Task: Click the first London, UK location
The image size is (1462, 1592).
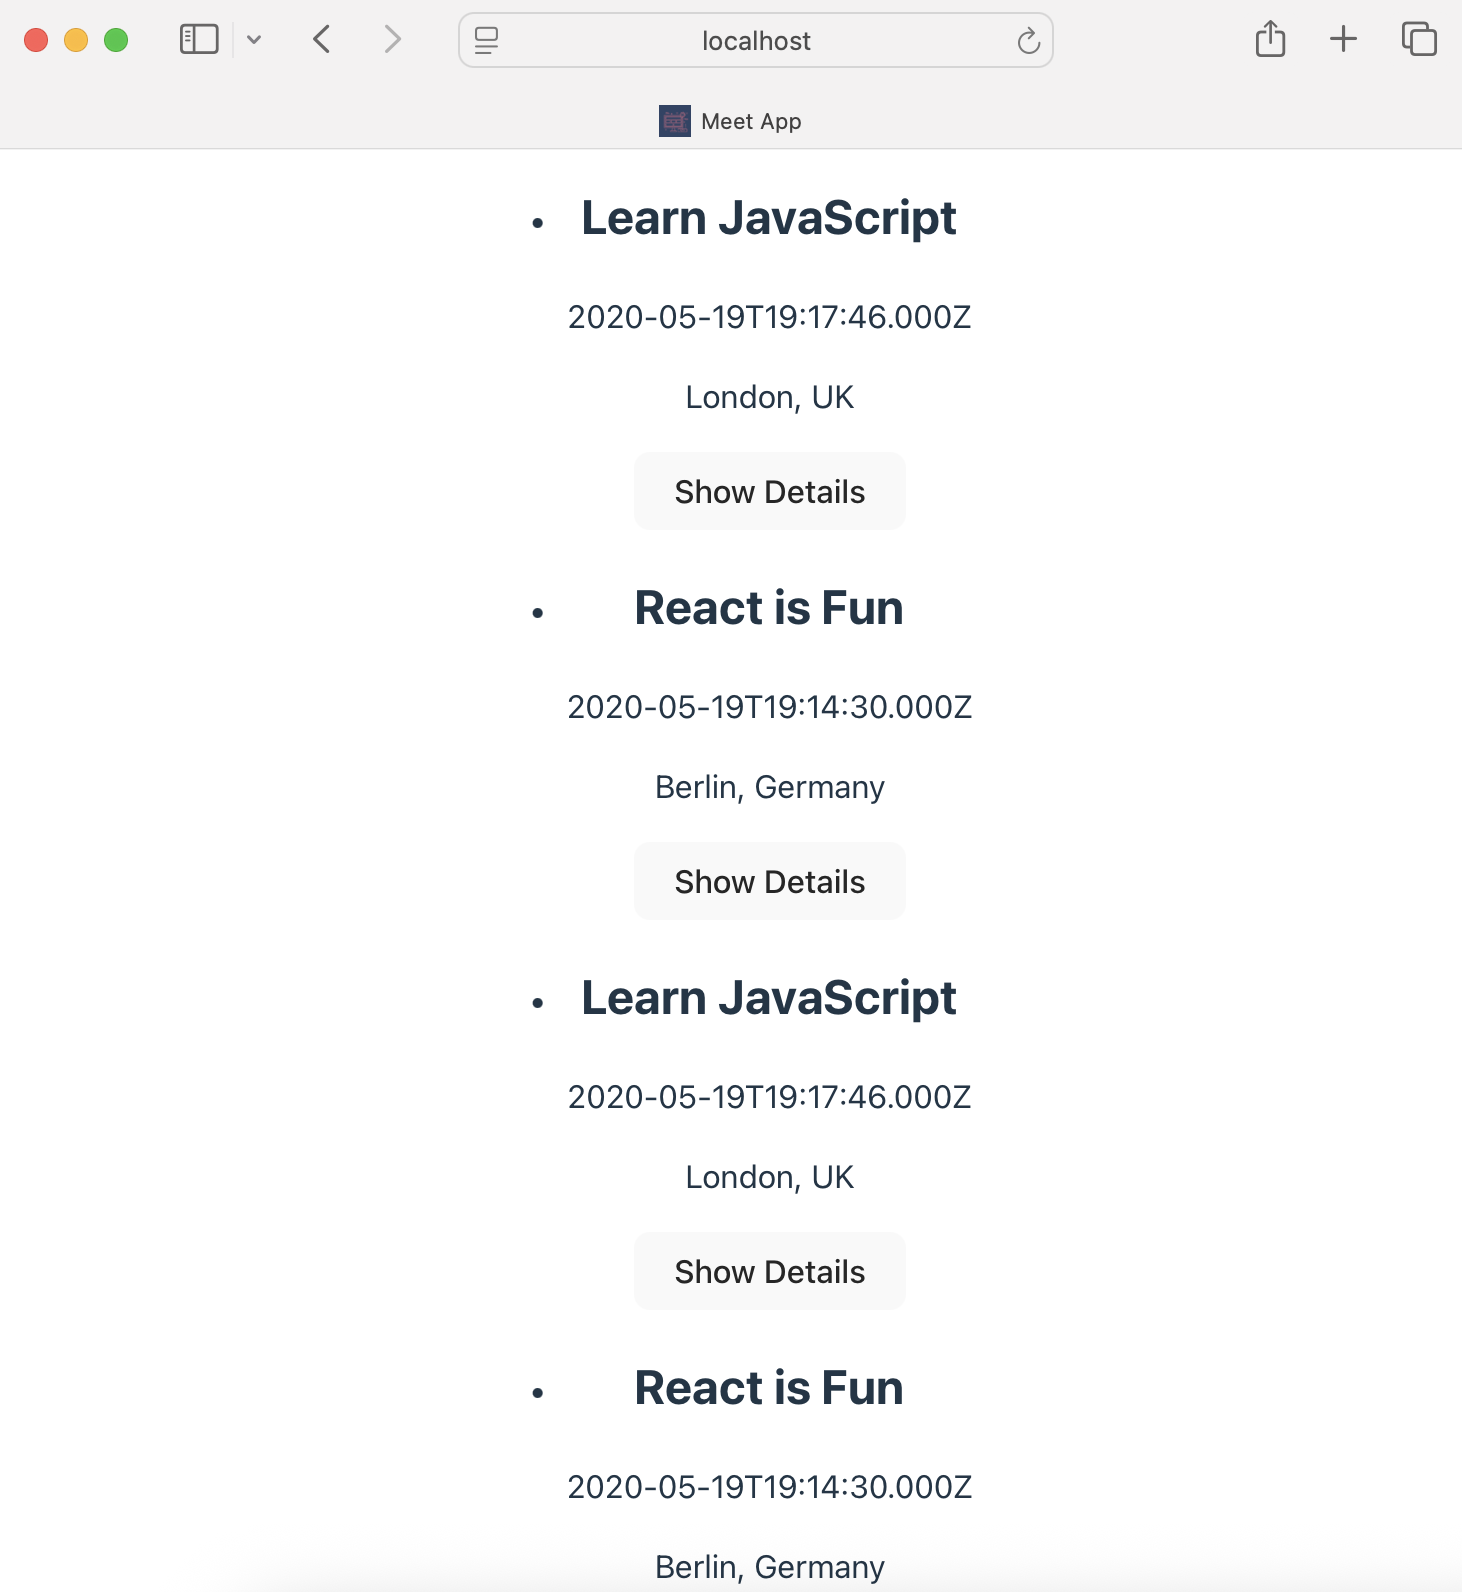Action: click(x=770, y=397)
